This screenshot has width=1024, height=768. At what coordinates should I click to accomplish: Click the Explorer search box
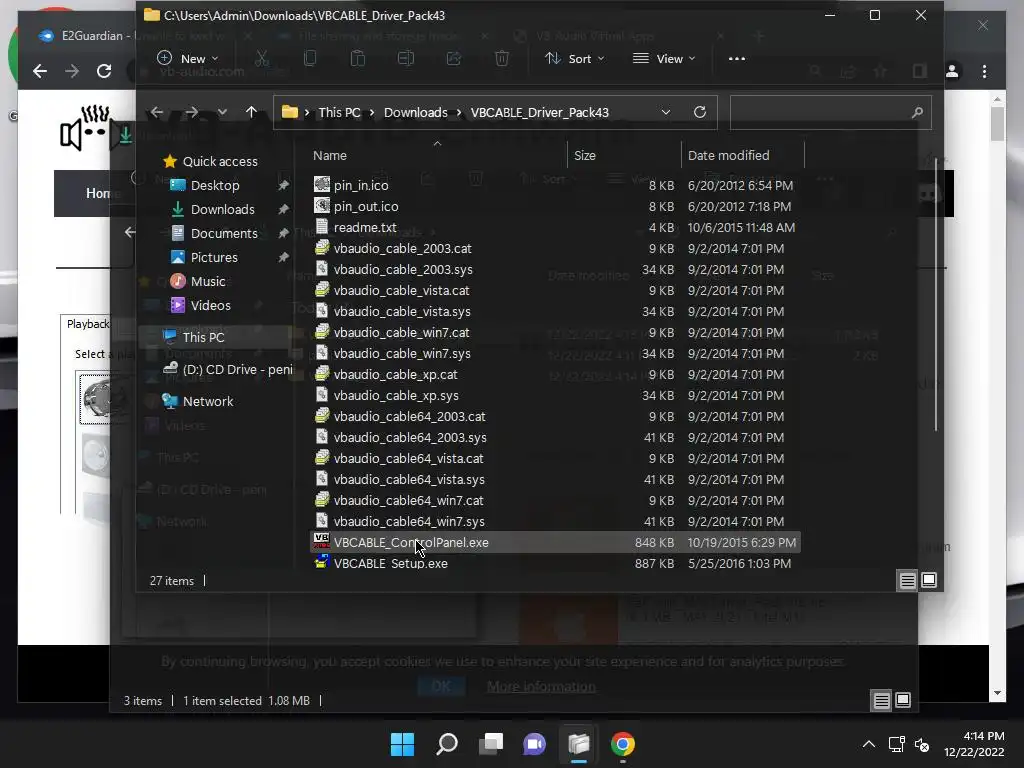(x=830, y=112)
